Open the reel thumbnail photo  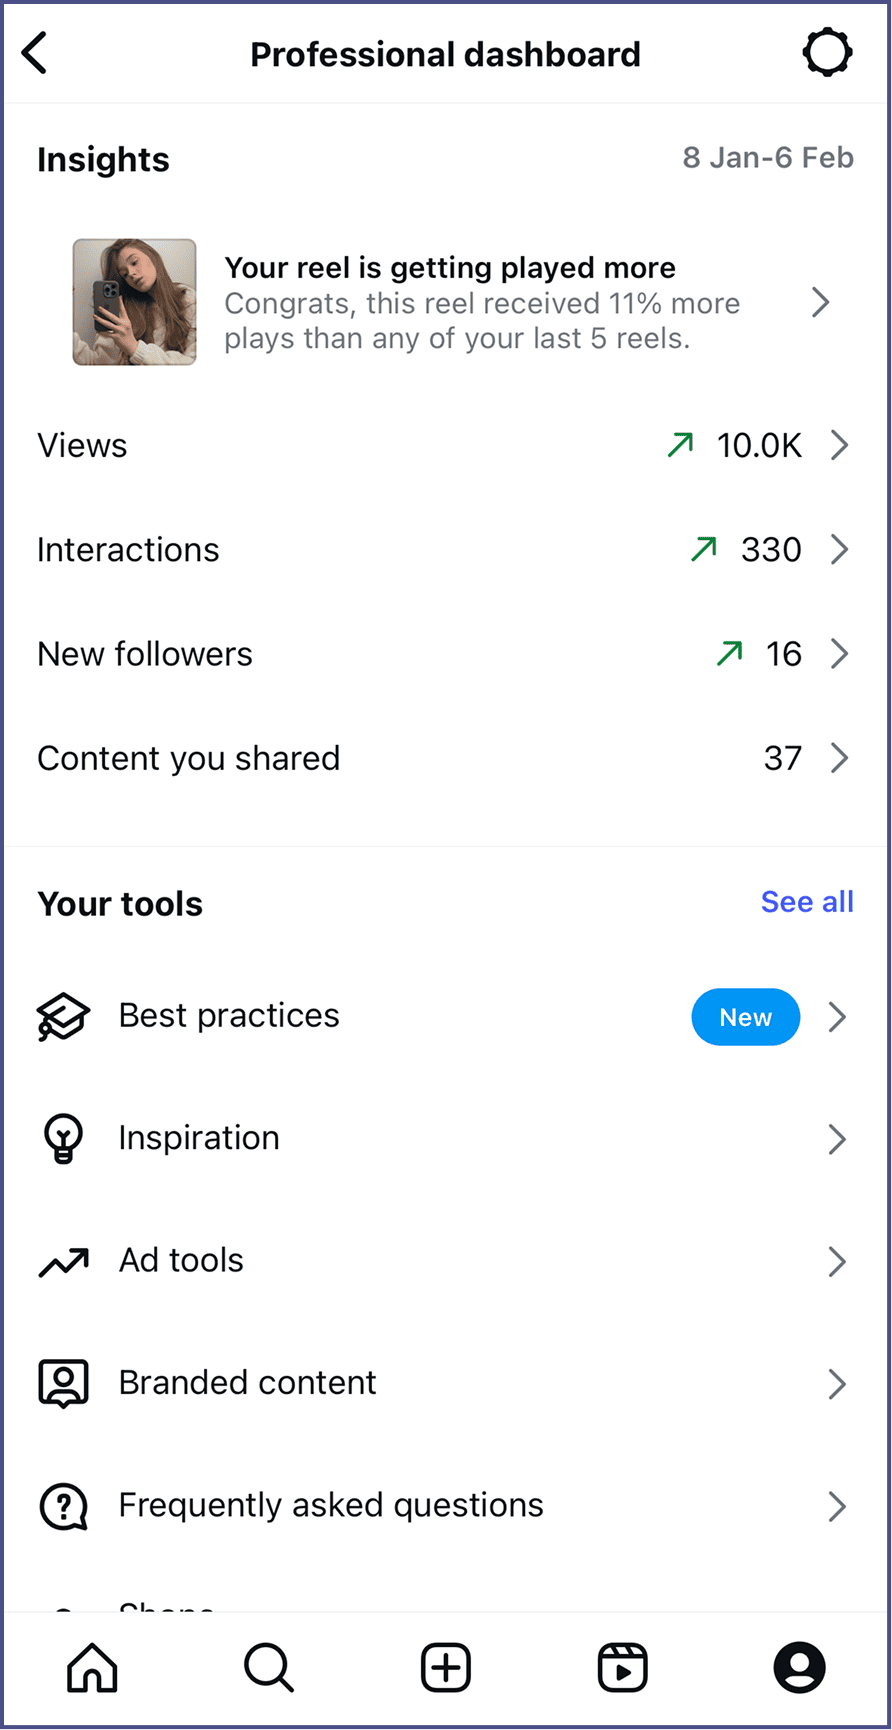pyautogui.click(x=134, y=302)
